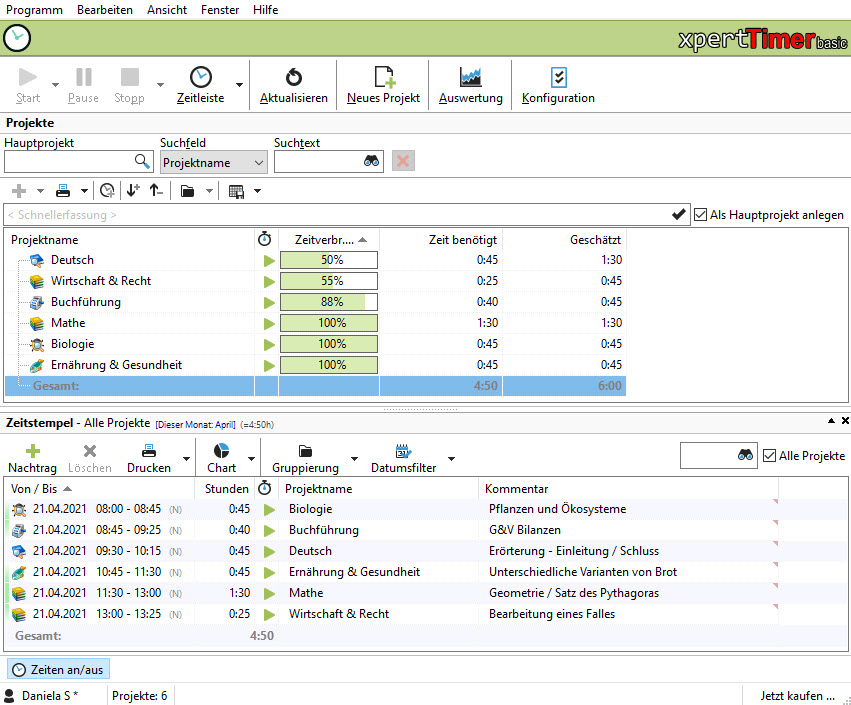The image size is (851, 705).
Task: Open the Drucken dropdown arrow
Action: point(186,459)
